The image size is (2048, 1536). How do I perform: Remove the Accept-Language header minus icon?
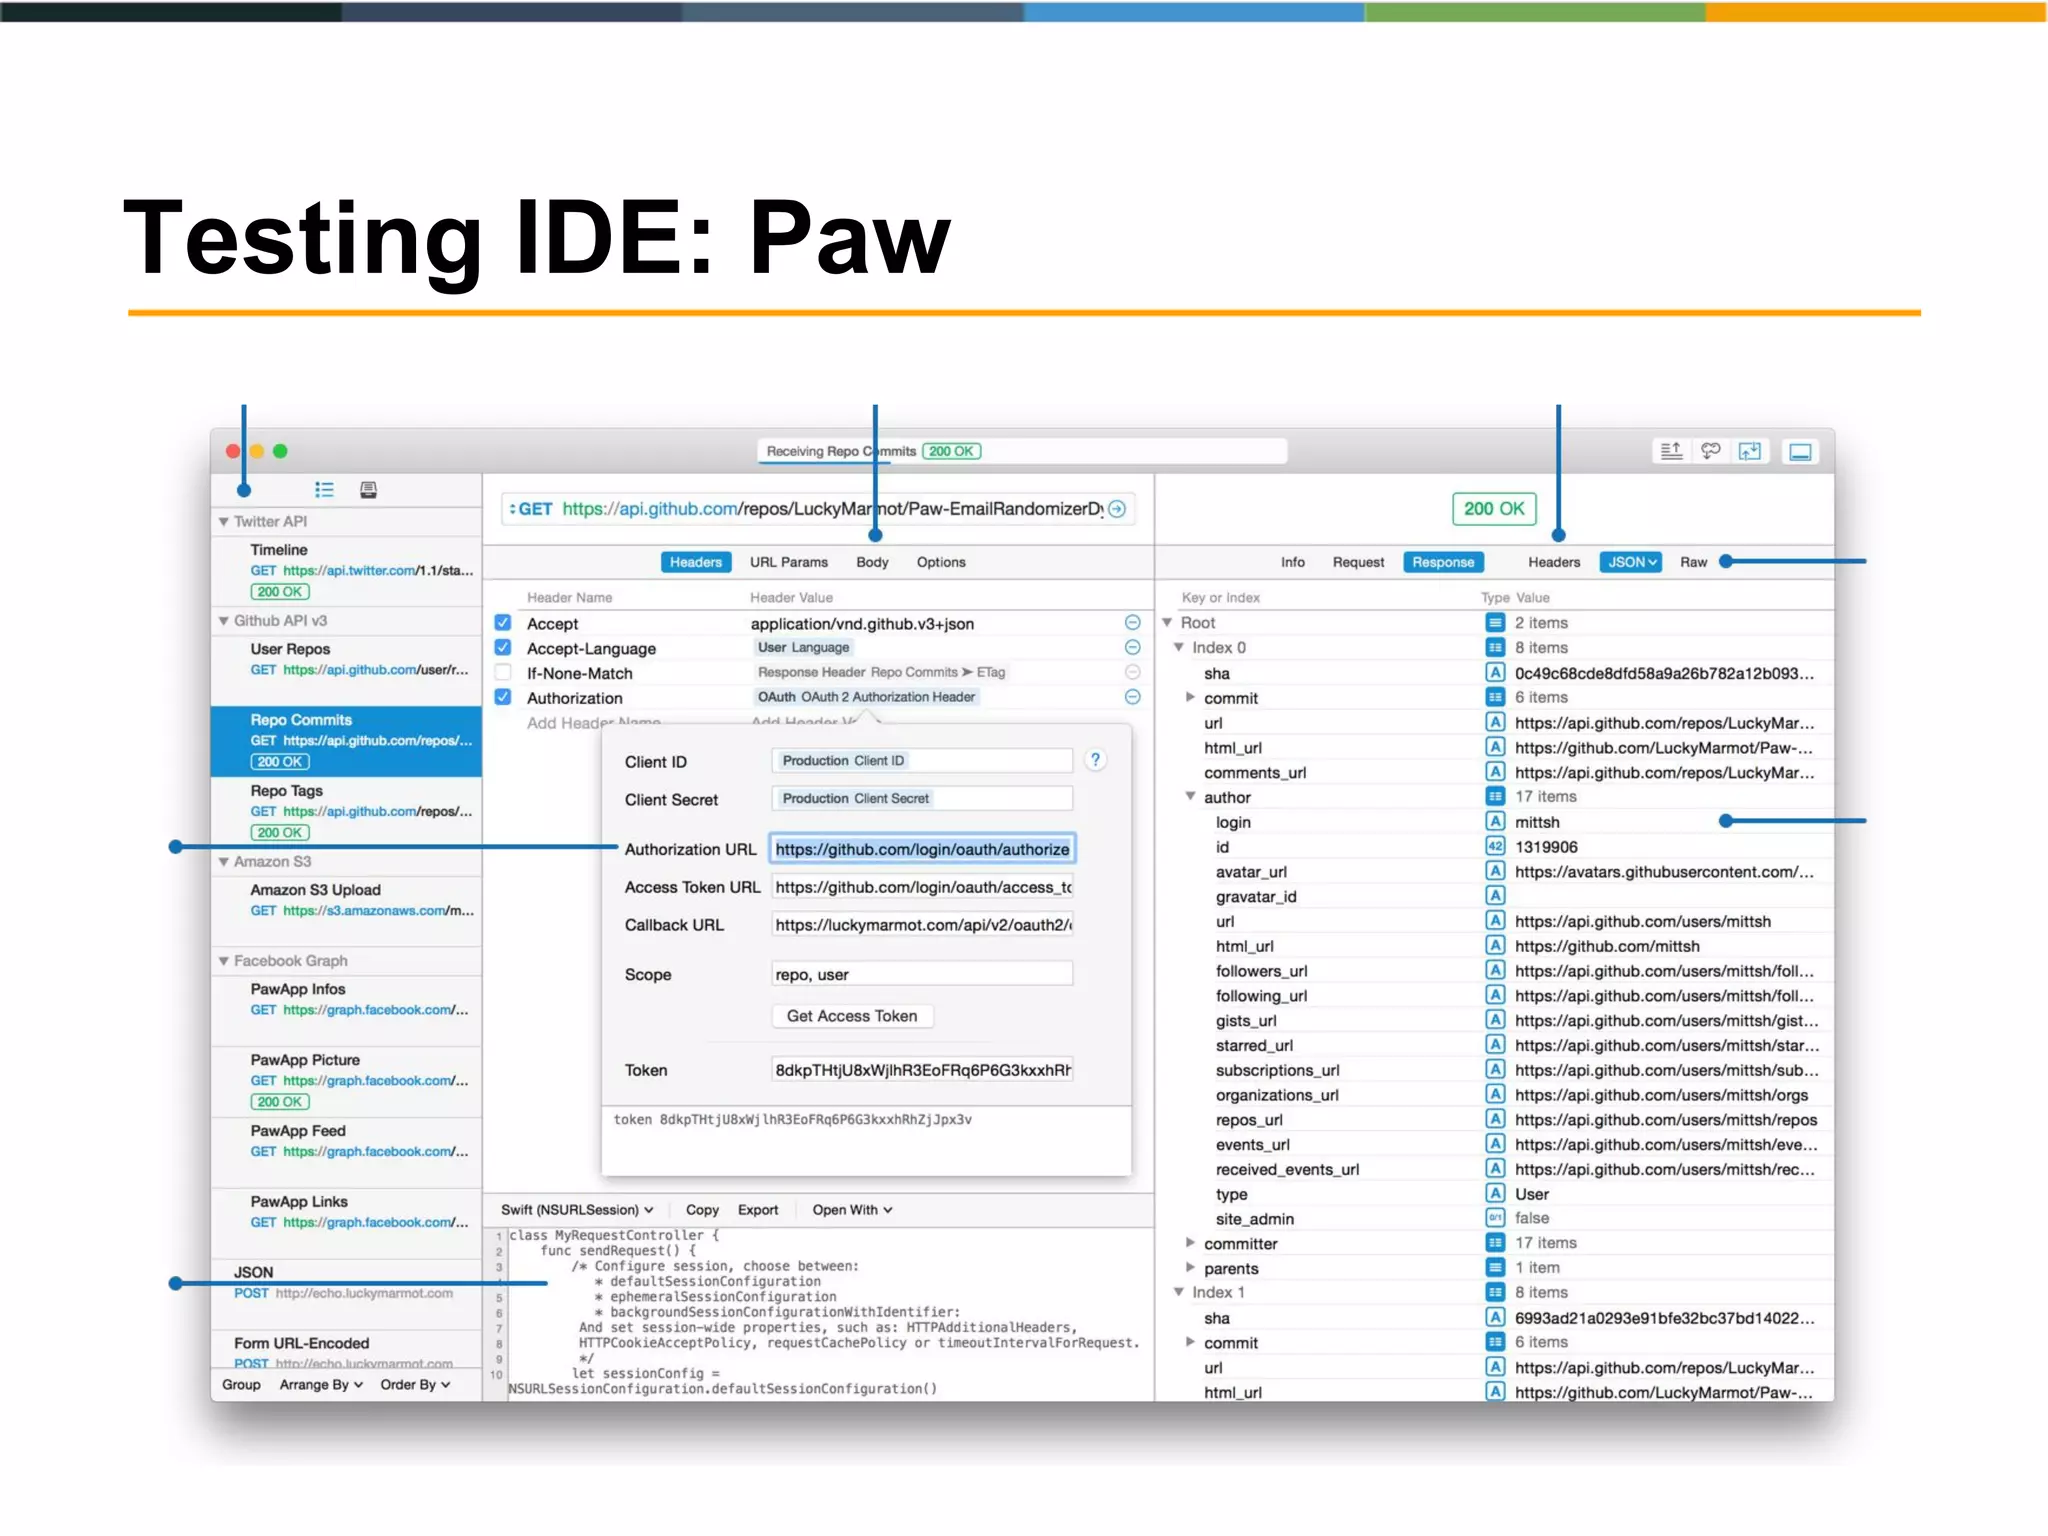1132,647
